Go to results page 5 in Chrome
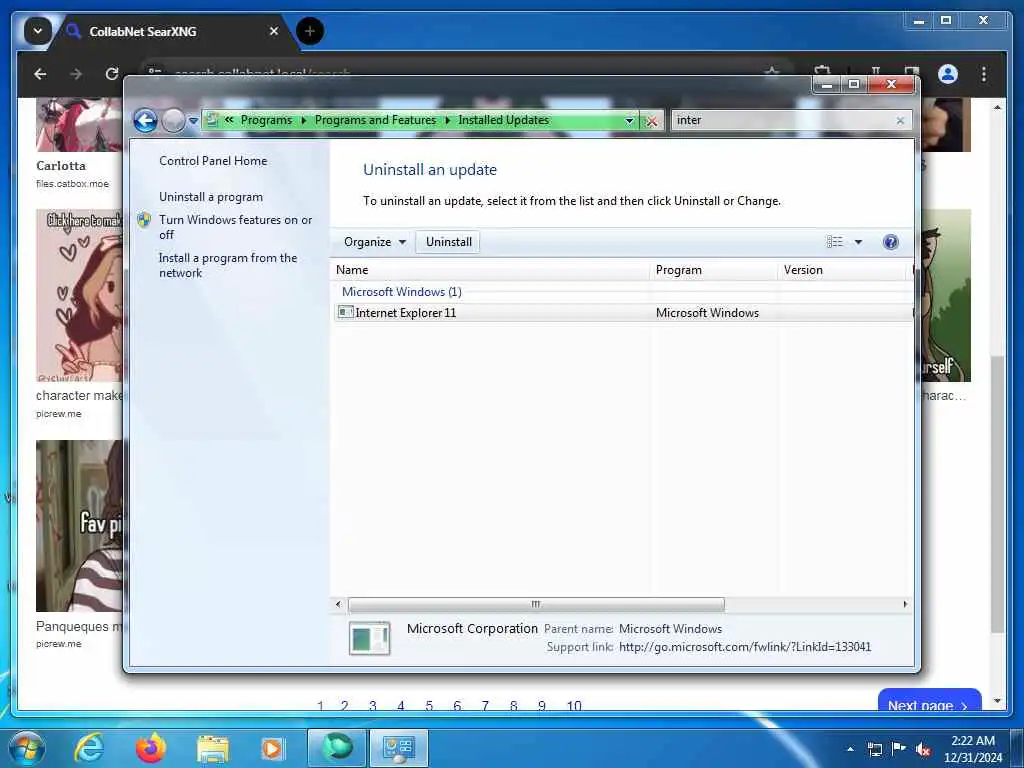This screenshot has height=768, width=1024. pyautogui.click(x=429, y=705)
